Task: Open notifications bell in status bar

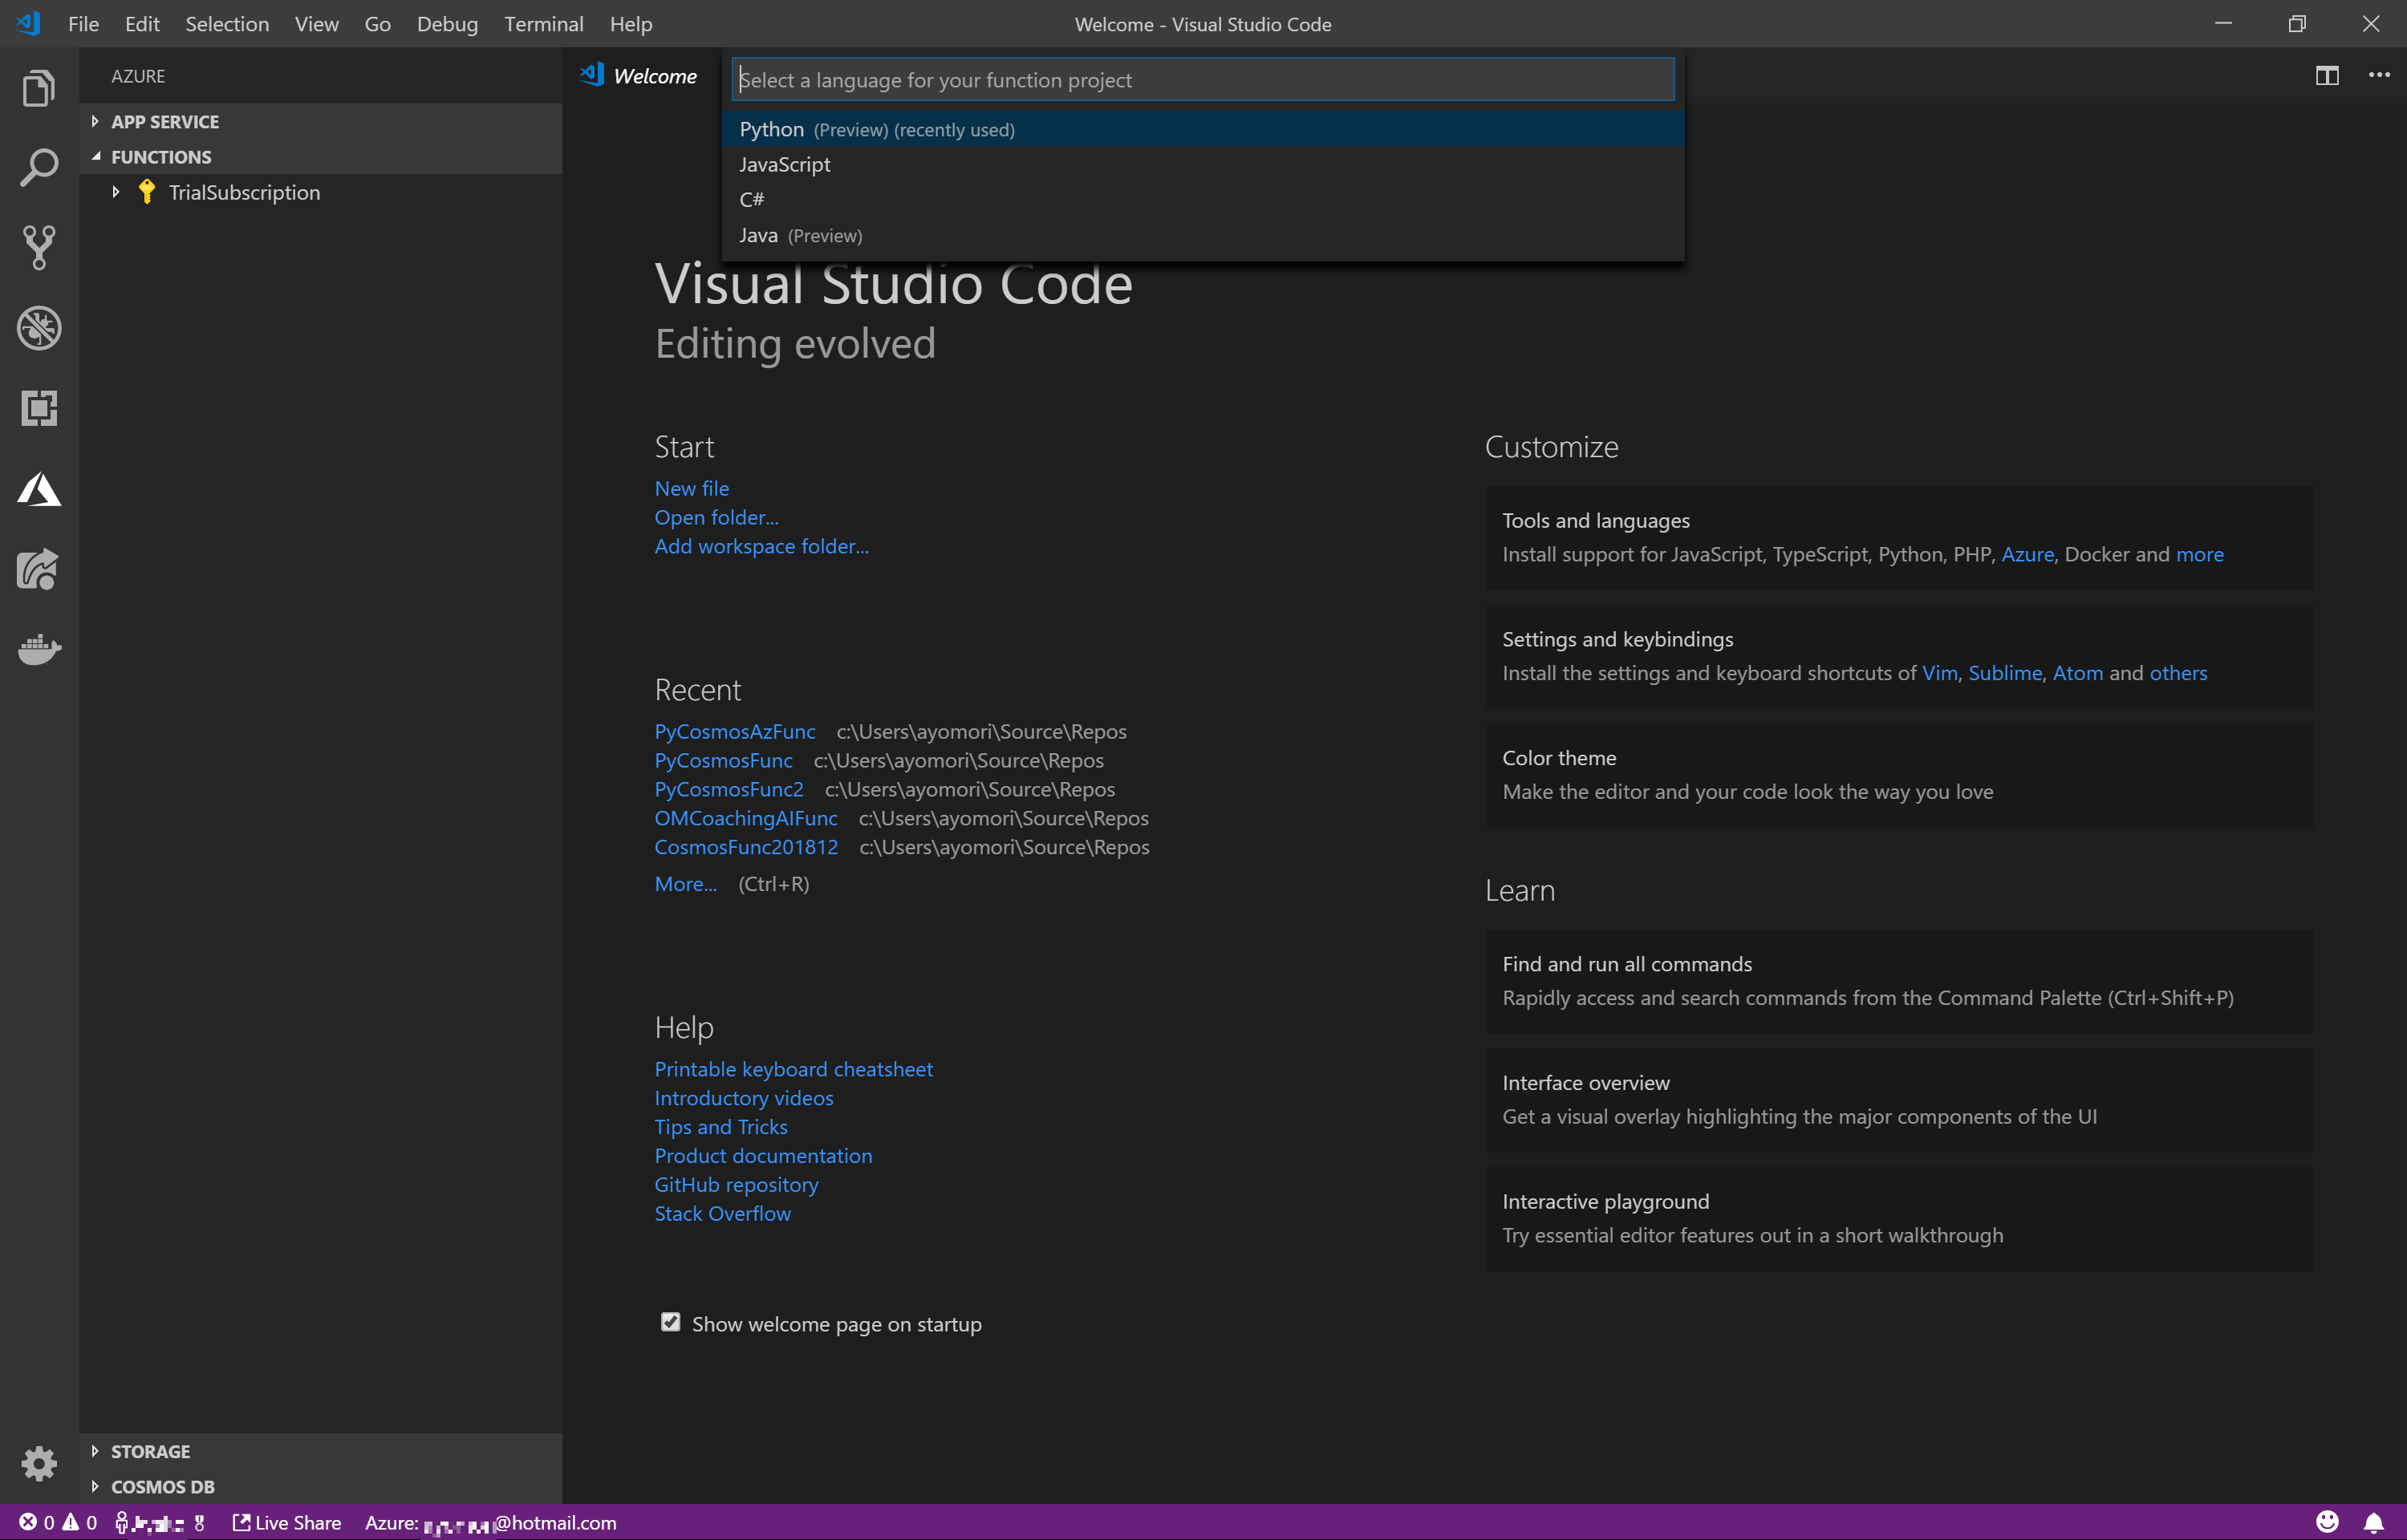Action: [2373, 1522]
